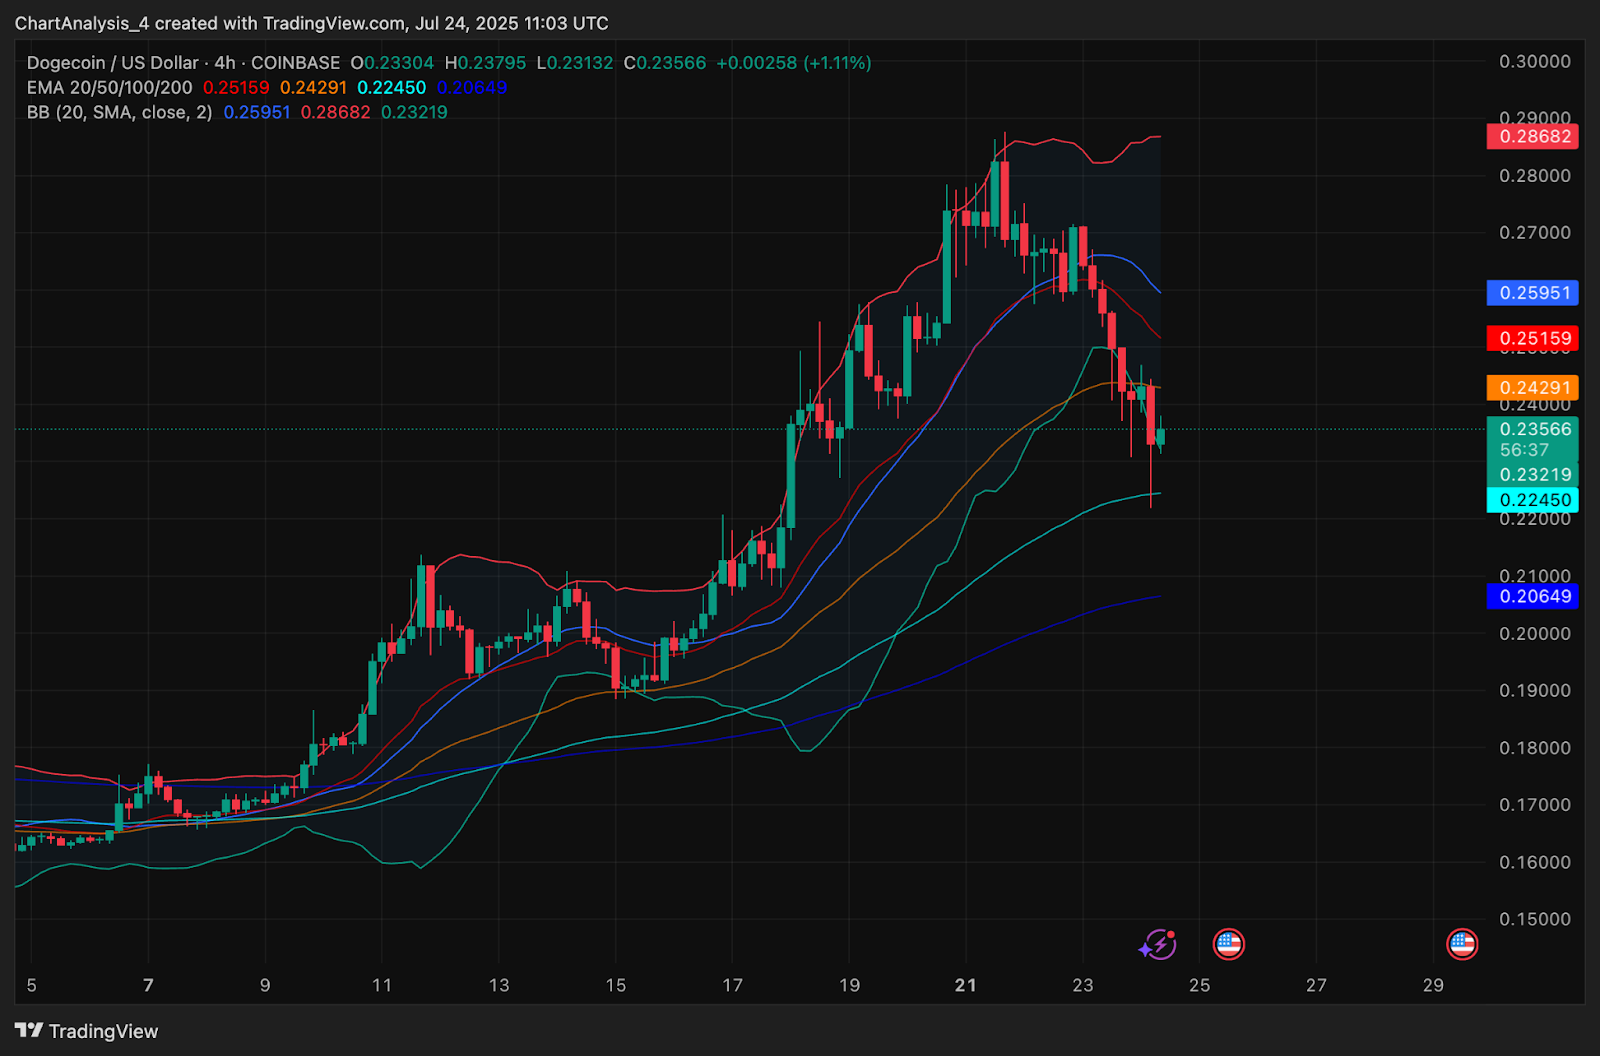Select date 7 on the time axis
1600x1056 pixels.
[148, 985]
